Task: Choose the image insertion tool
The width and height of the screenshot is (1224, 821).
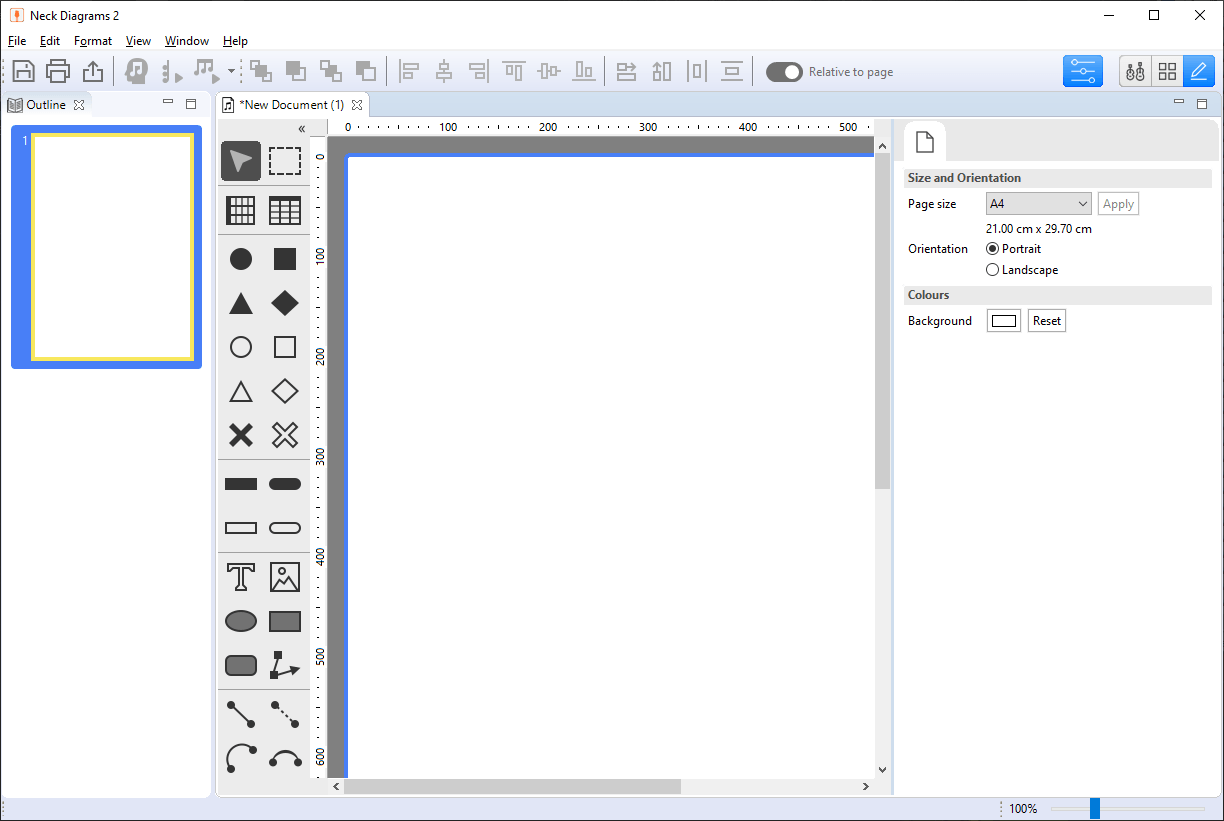Action: click(x=284, y=577)
